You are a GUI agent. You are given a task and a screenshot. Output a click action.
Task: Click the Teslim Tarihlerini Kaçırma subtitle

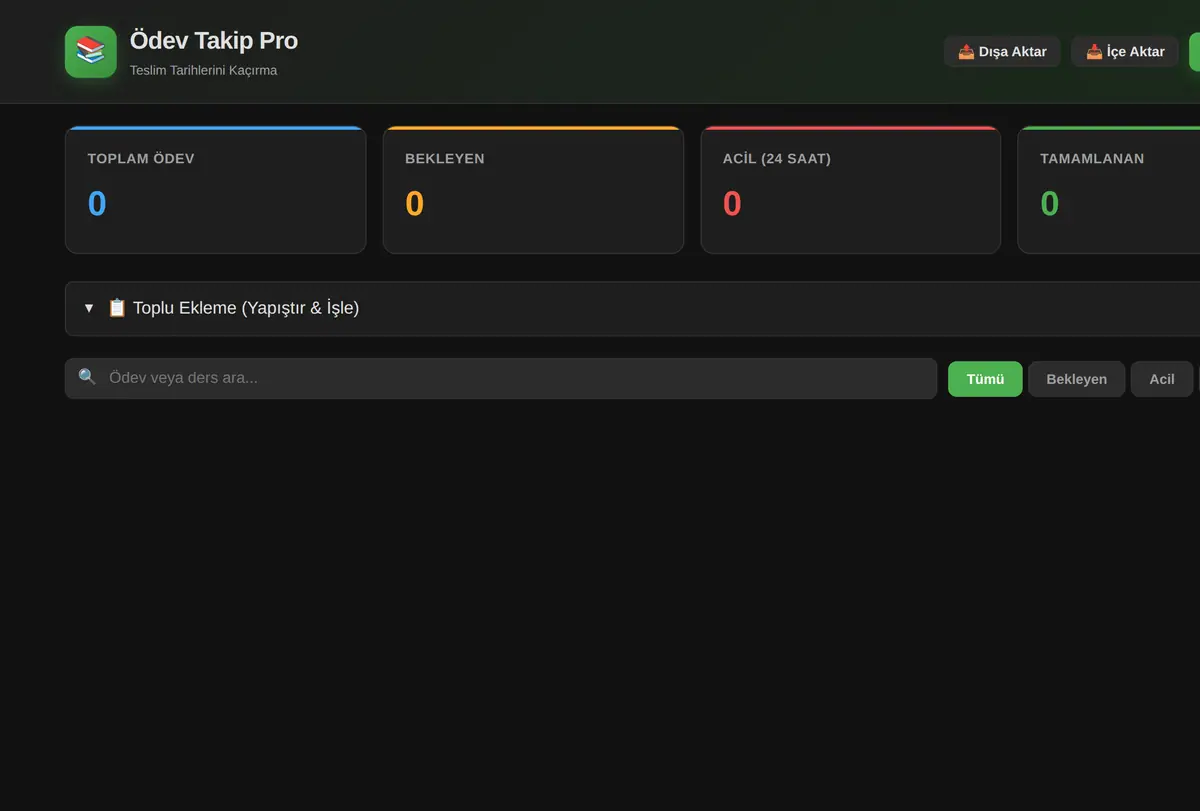203,70
